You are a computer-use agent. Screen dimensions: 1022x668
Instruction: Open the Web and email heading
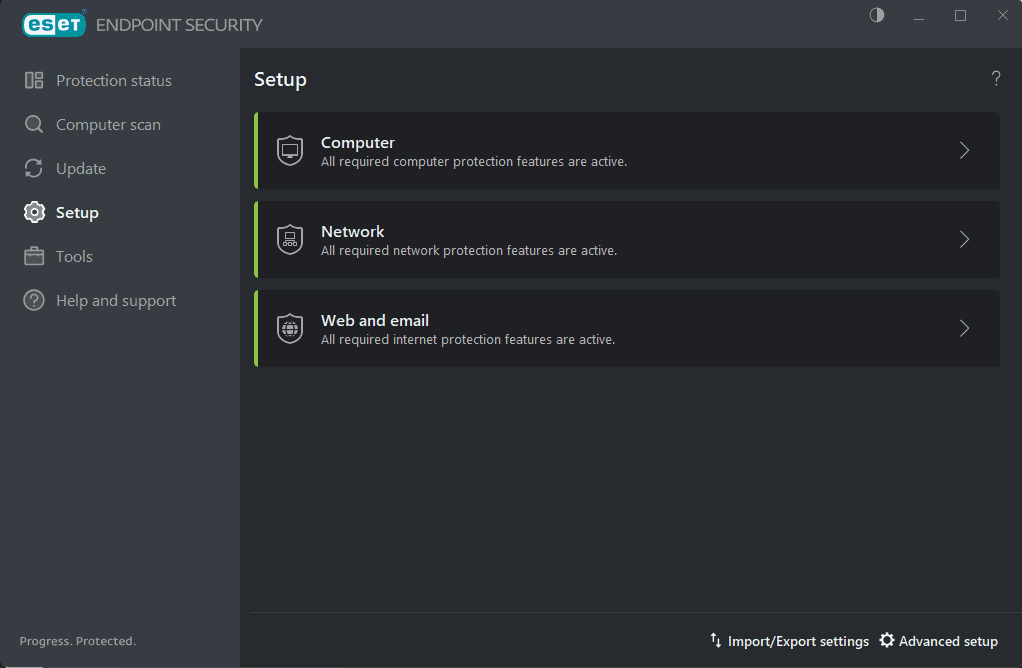375,321
